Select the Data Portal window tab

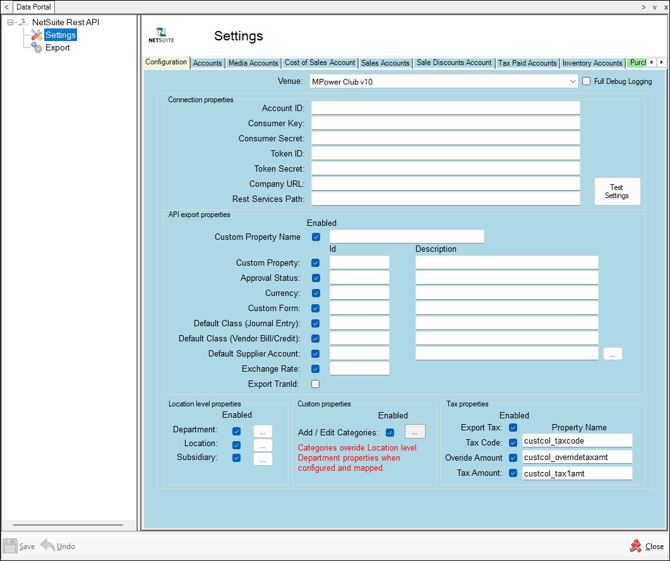click(x=33, y=7)
